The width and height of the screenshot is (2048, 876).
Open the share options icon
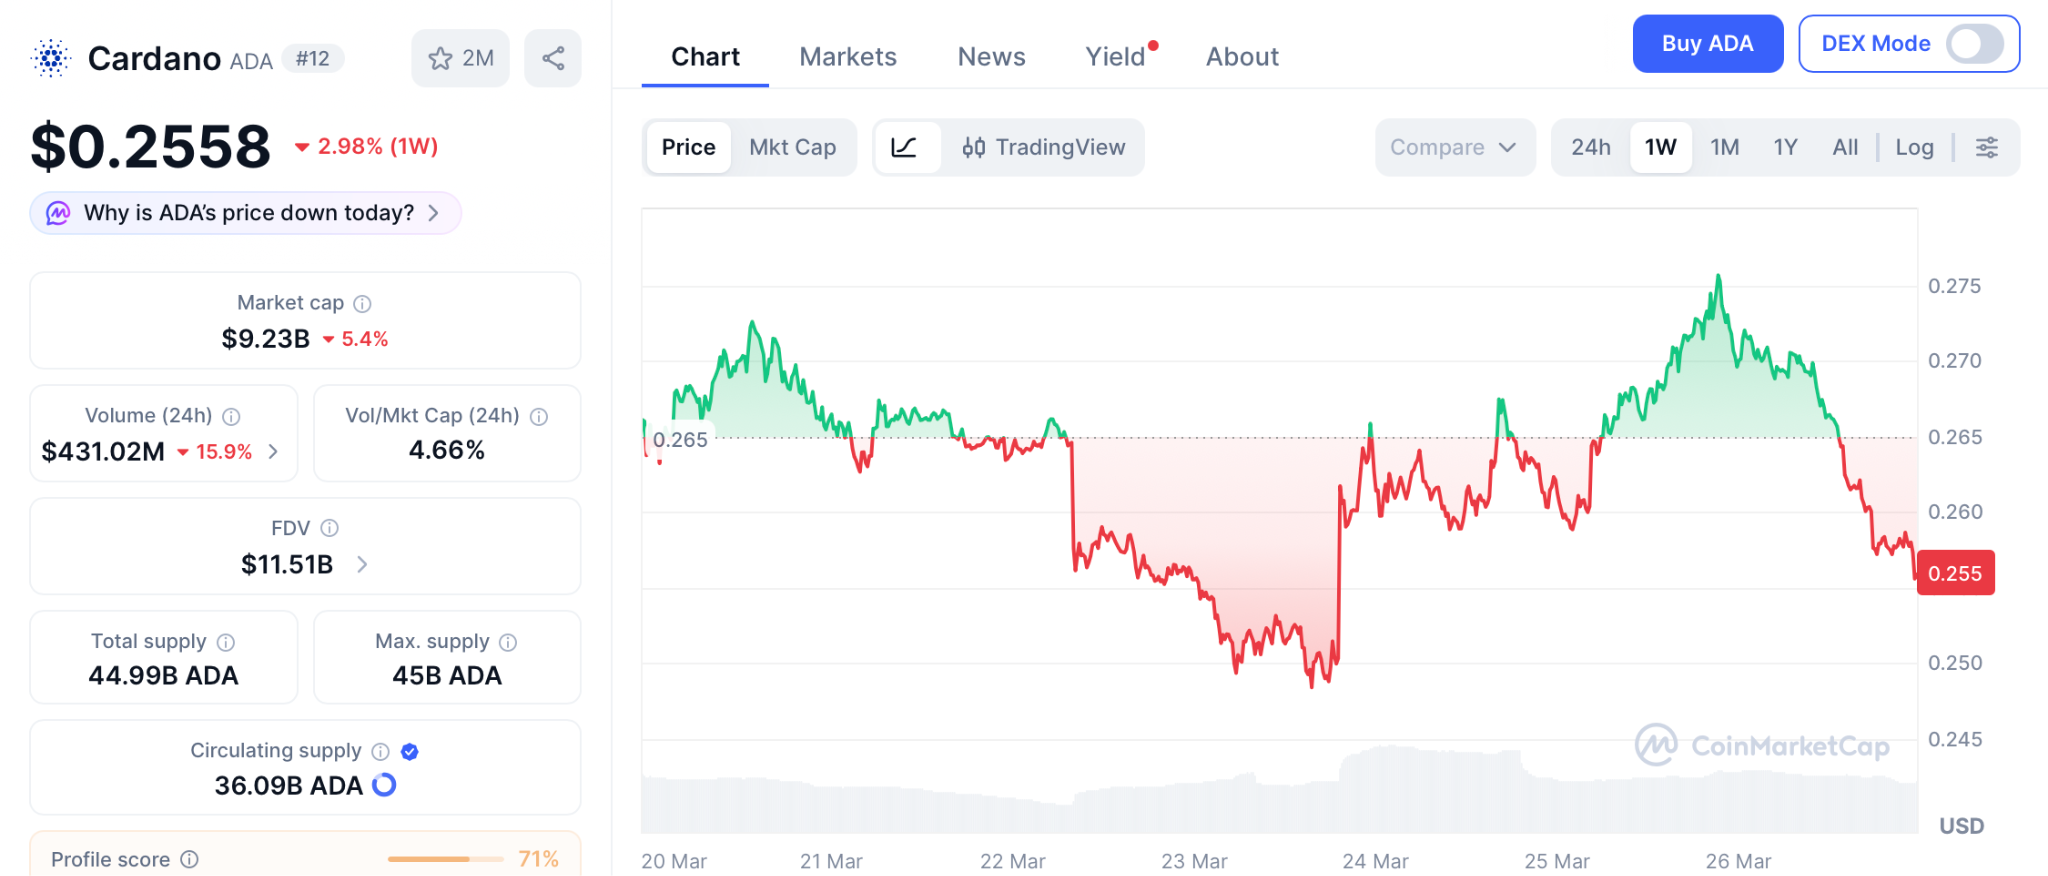click(553, 57)
